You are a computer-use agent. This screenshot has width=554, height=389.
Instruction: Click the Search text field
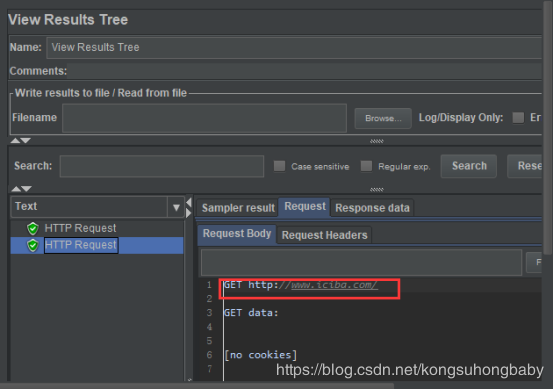click(162, 166)
